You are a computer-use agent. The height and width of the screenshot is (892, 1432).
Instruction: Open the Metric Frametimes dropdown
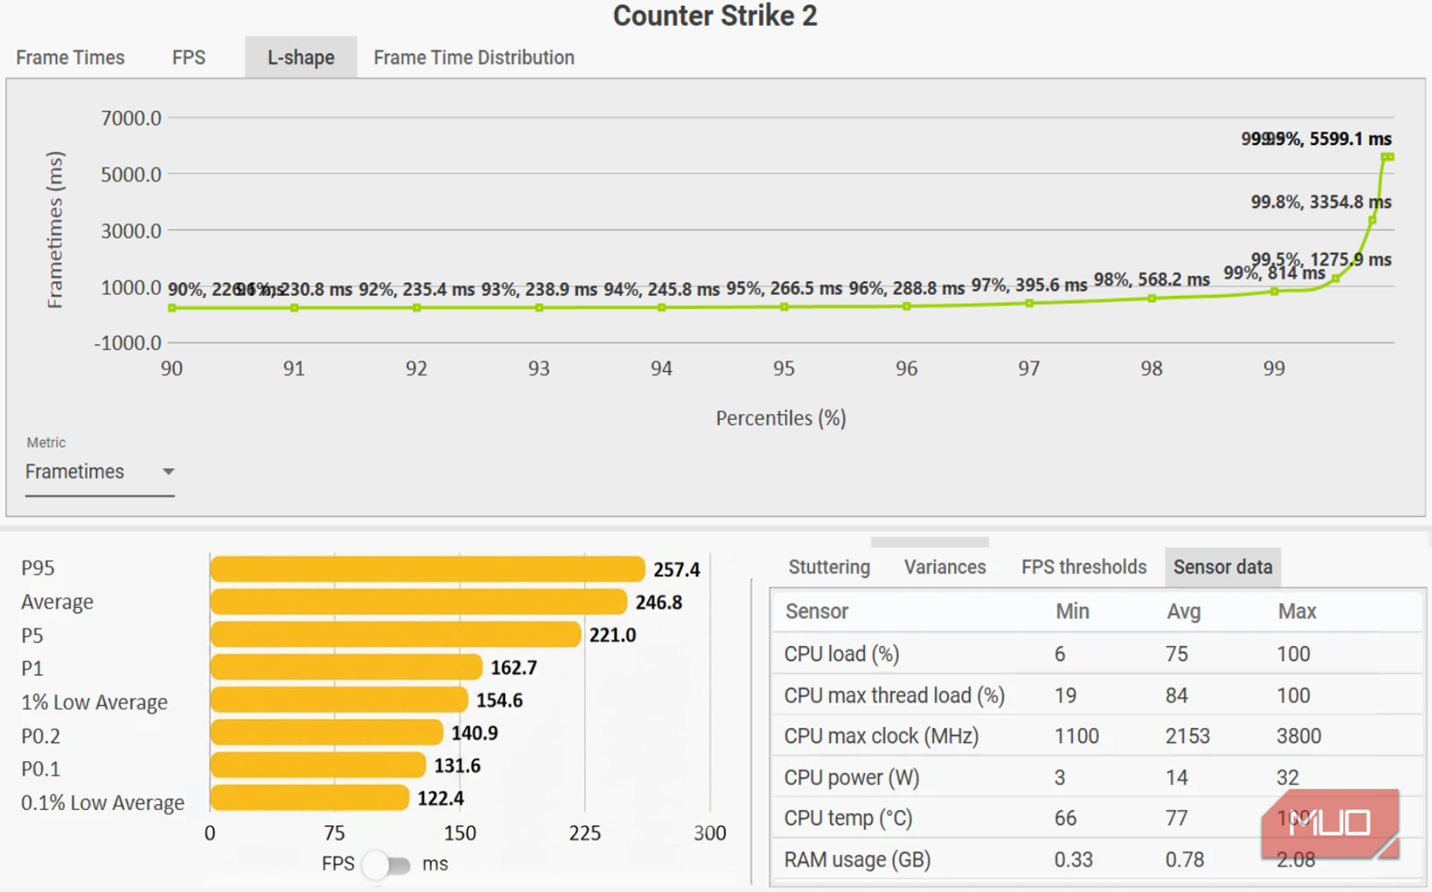100,472
